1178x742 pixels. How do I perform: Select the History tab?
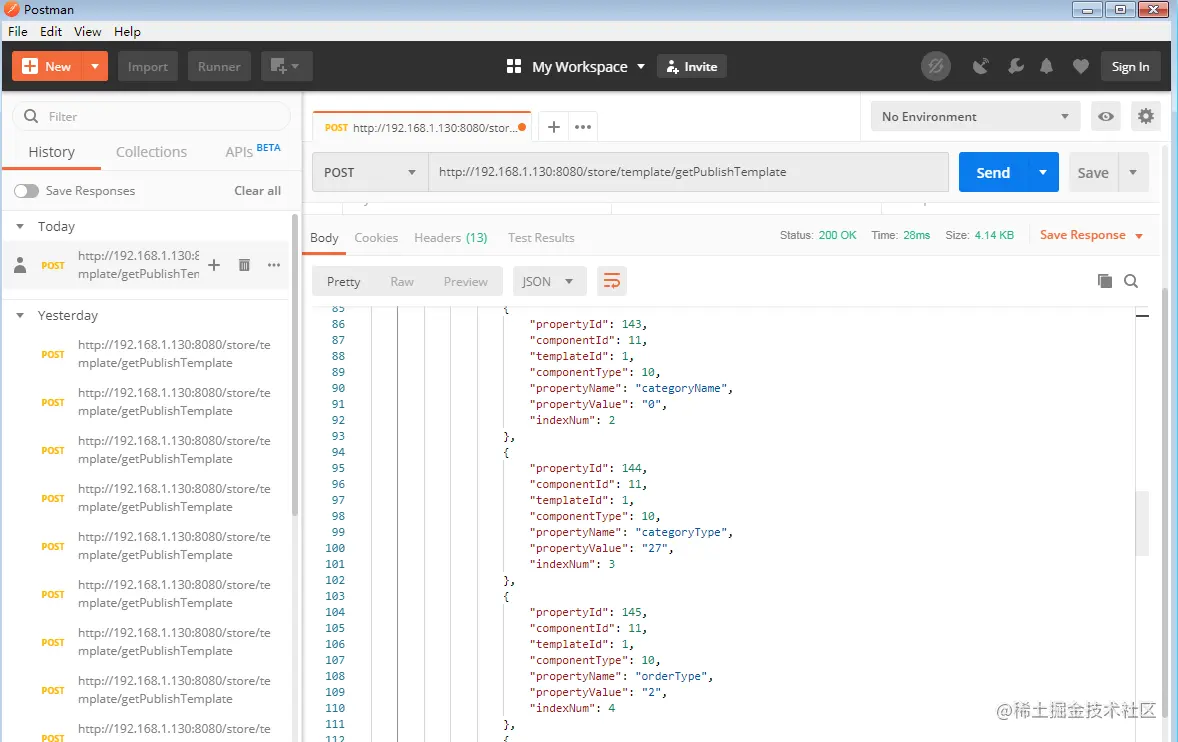(x=52, y=152)
